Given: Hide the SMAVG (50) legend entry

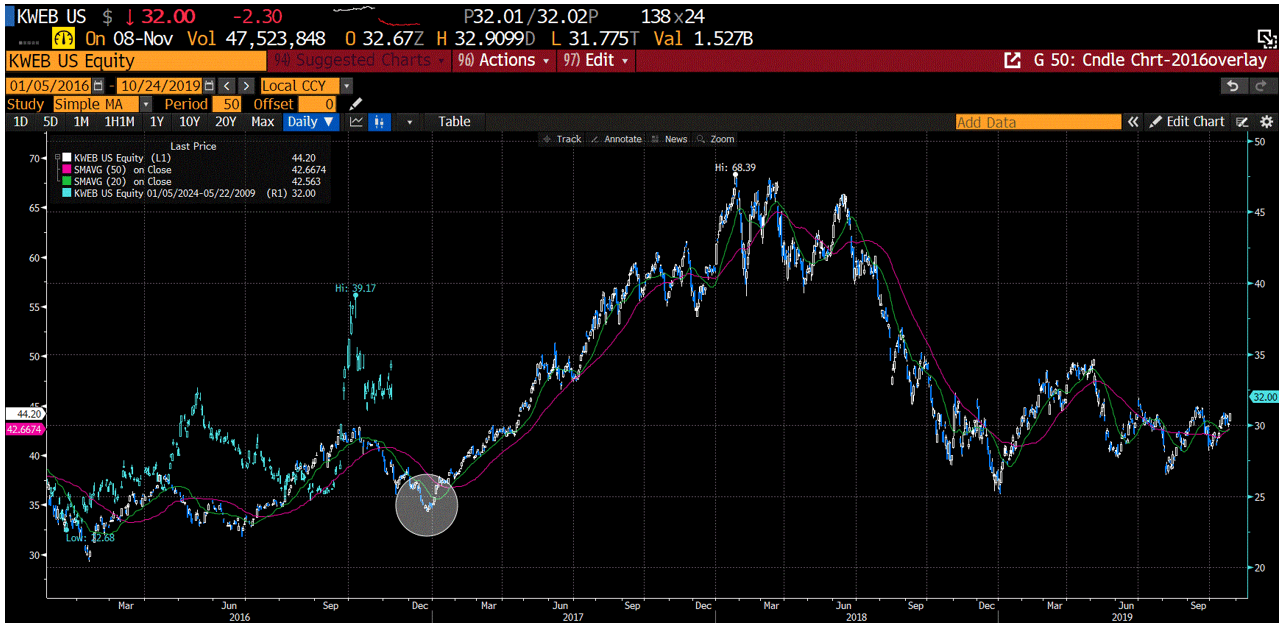Looking at the screenshot, I should click(67, 169).
